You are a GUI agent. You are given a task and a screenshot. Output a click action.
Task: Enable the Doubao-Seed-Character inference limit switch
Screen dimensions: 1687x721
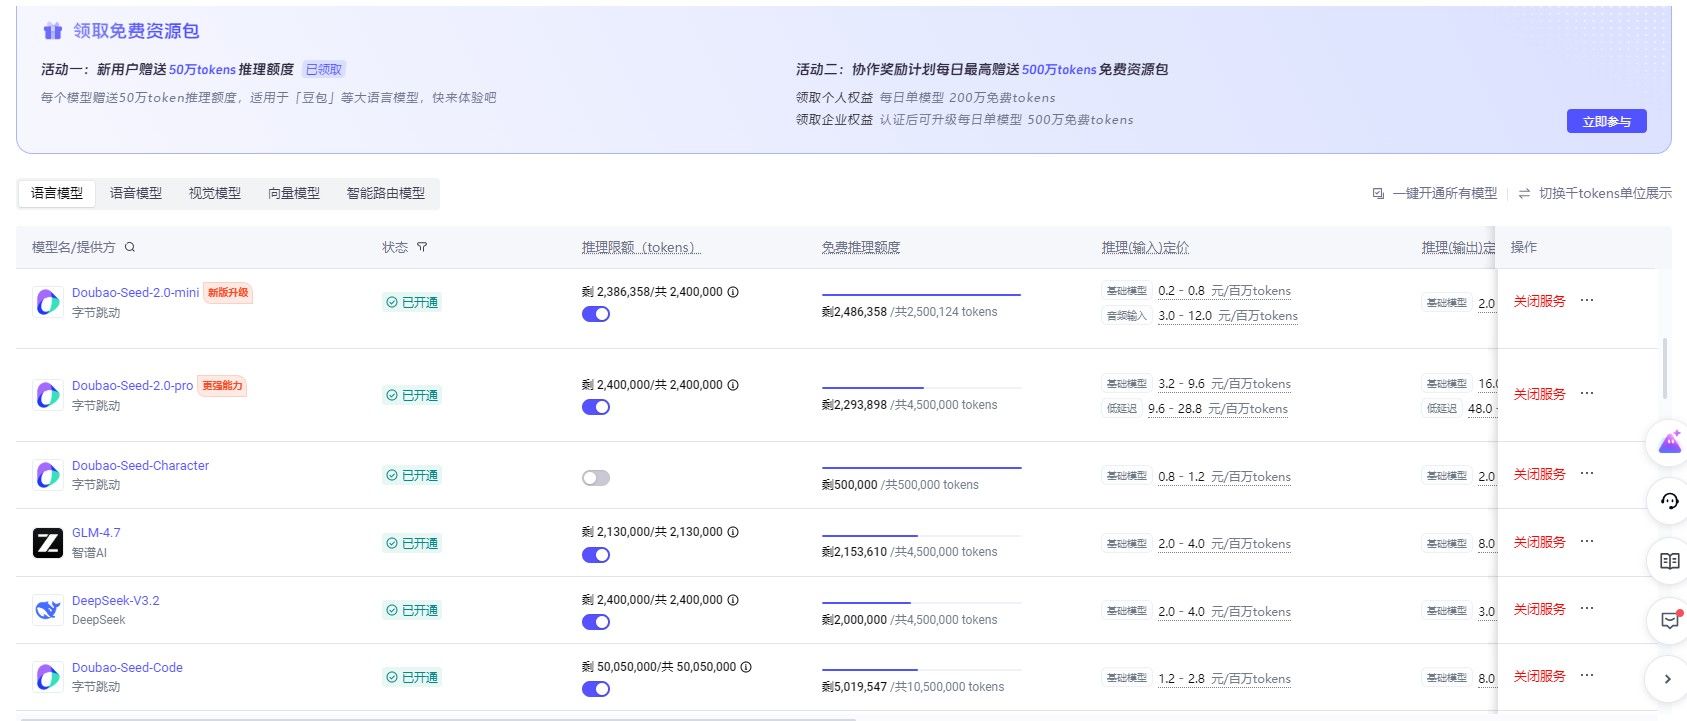point(596,478)
